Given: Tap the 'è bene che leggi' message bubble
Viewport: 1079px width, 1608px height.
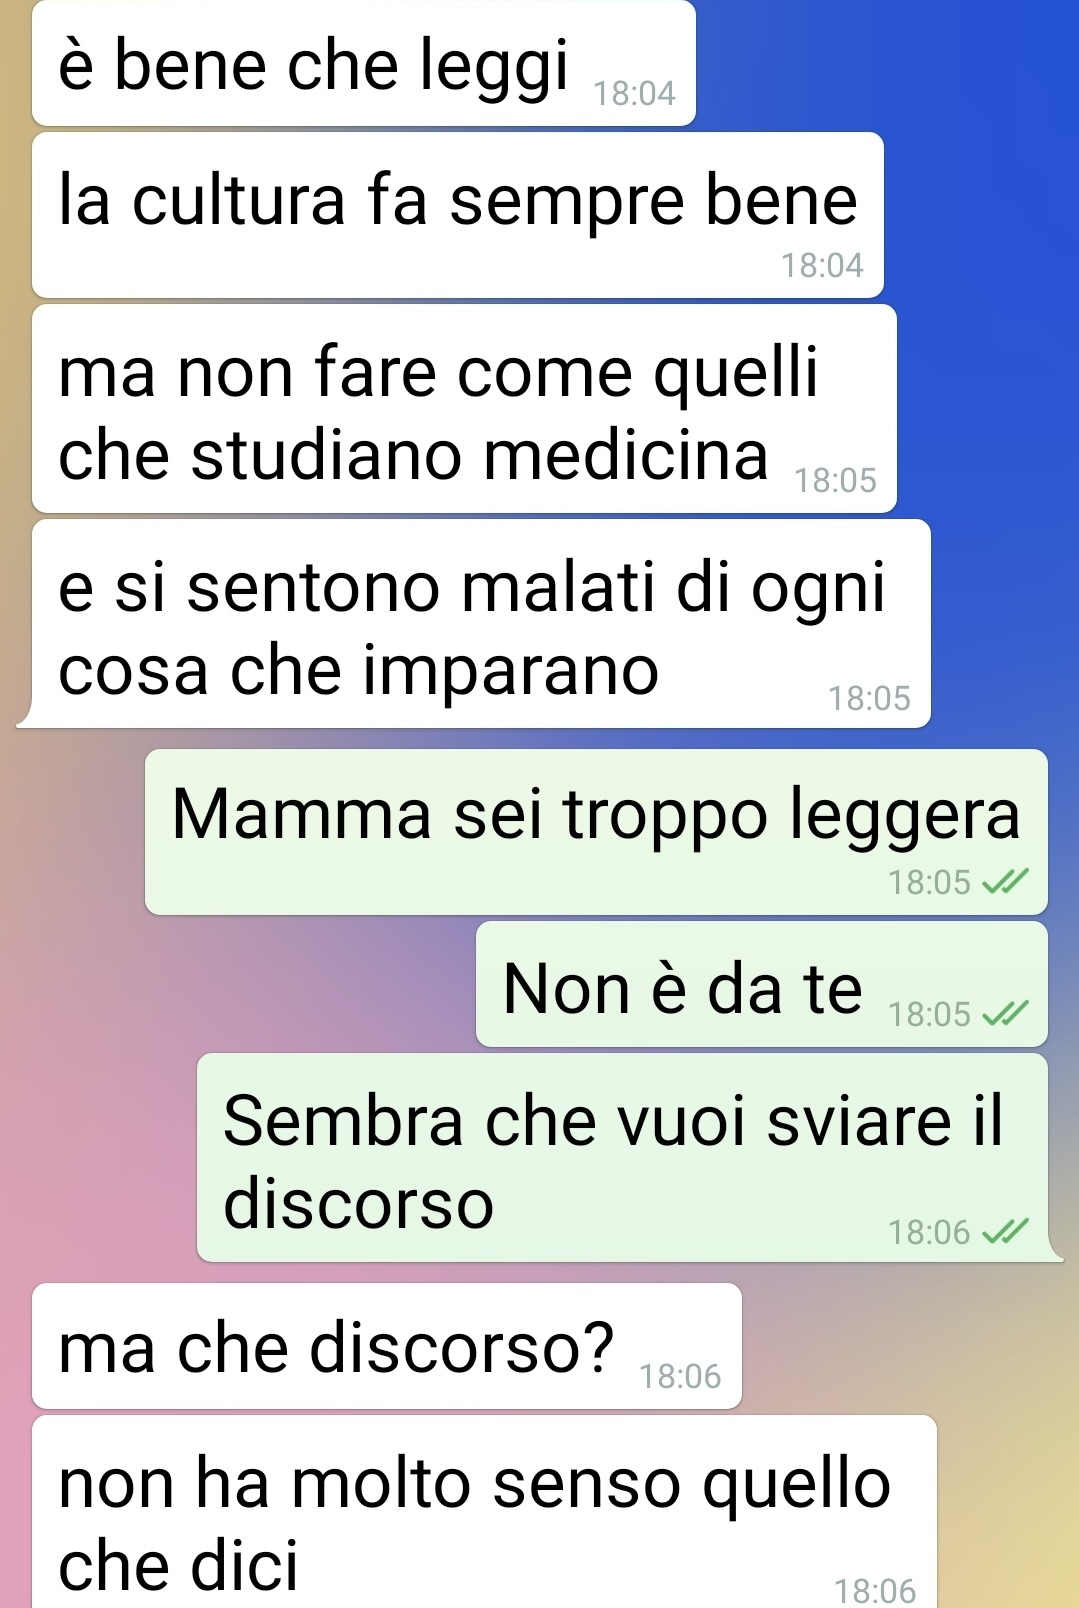Looking at the screenshot, I should [x=364, y=64].
